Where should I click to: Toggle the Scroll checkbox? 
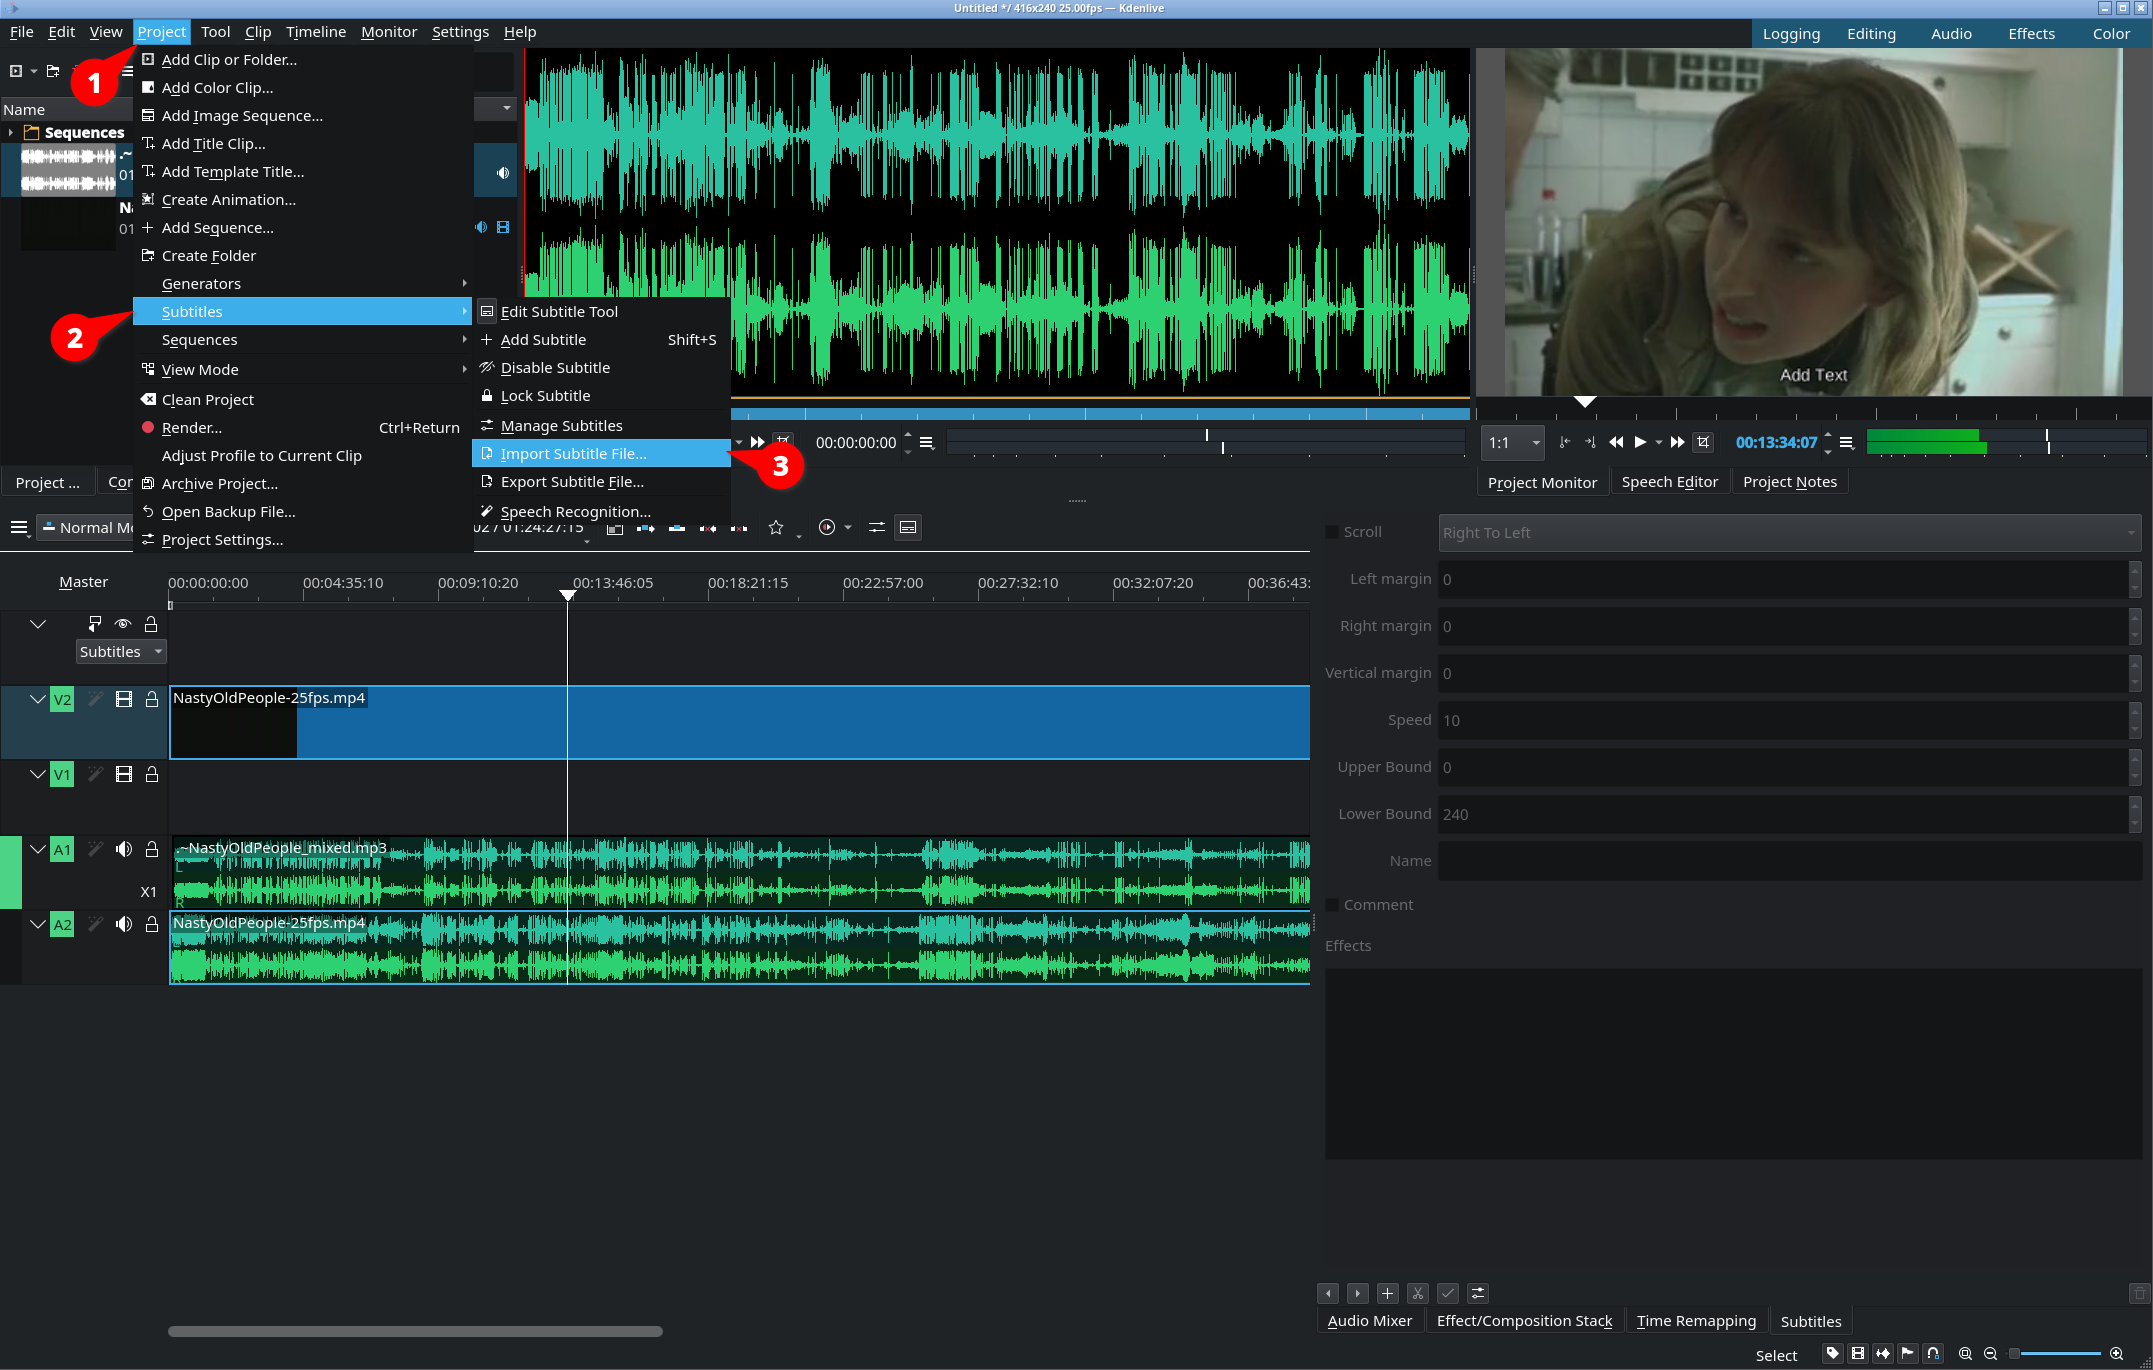coord(1332,532)
